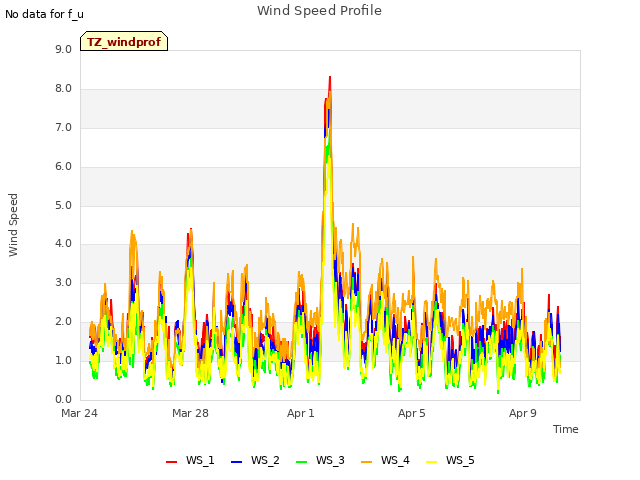Click the 9.0 y-axis tick label
The height and width of the screenshot is (480, 640).
(x=63, y=50)
